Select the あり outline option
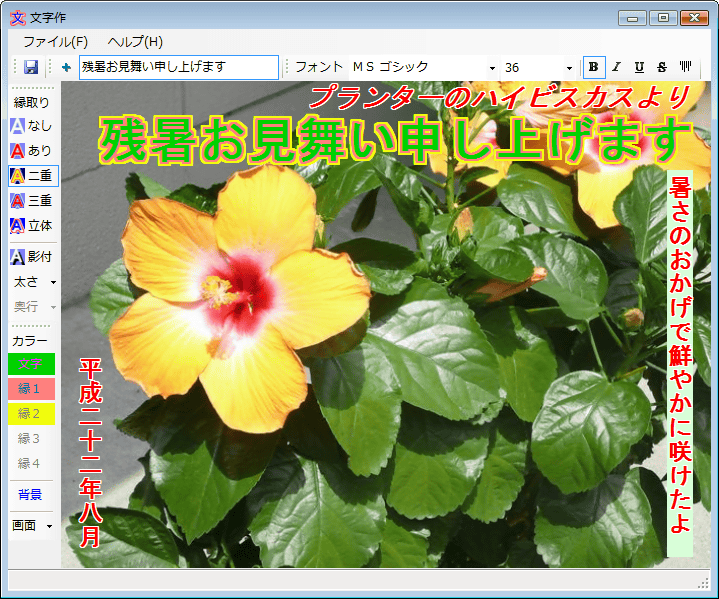Viewport: 719px width, 599px height. (x=32, y=150)
